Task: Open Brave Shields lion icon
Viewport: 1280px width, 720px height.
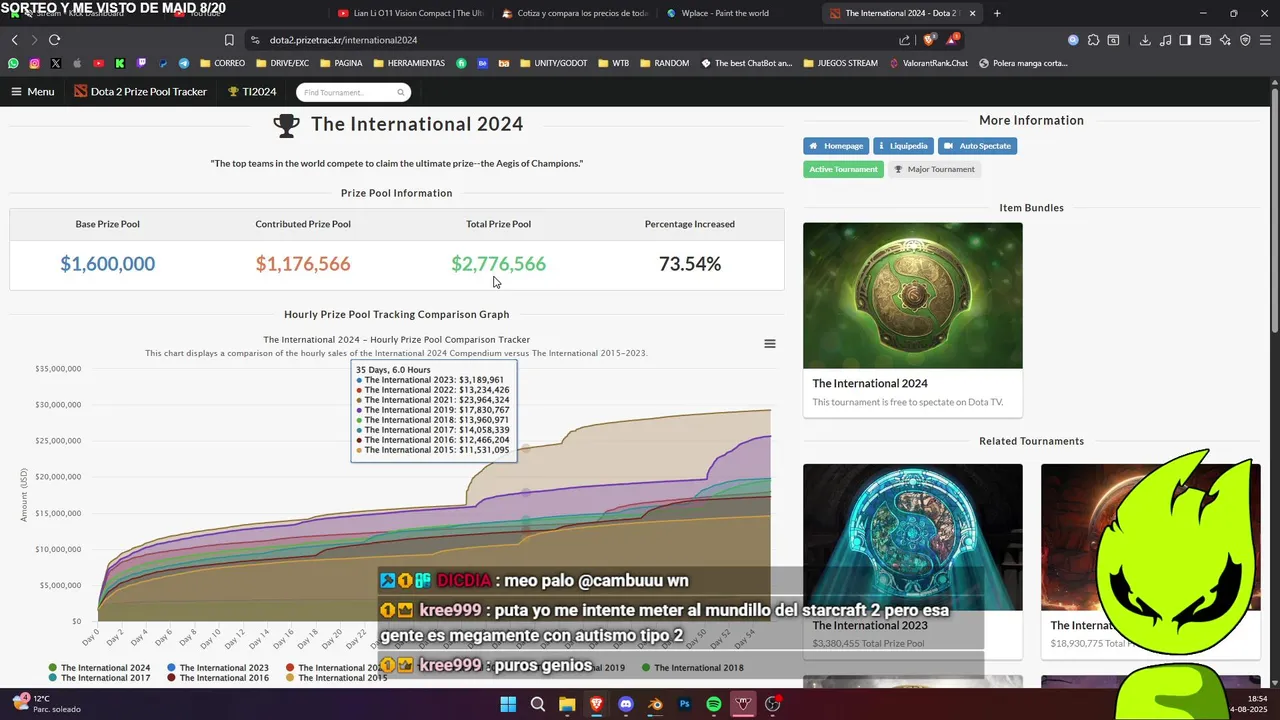Action: coord(929,40)
